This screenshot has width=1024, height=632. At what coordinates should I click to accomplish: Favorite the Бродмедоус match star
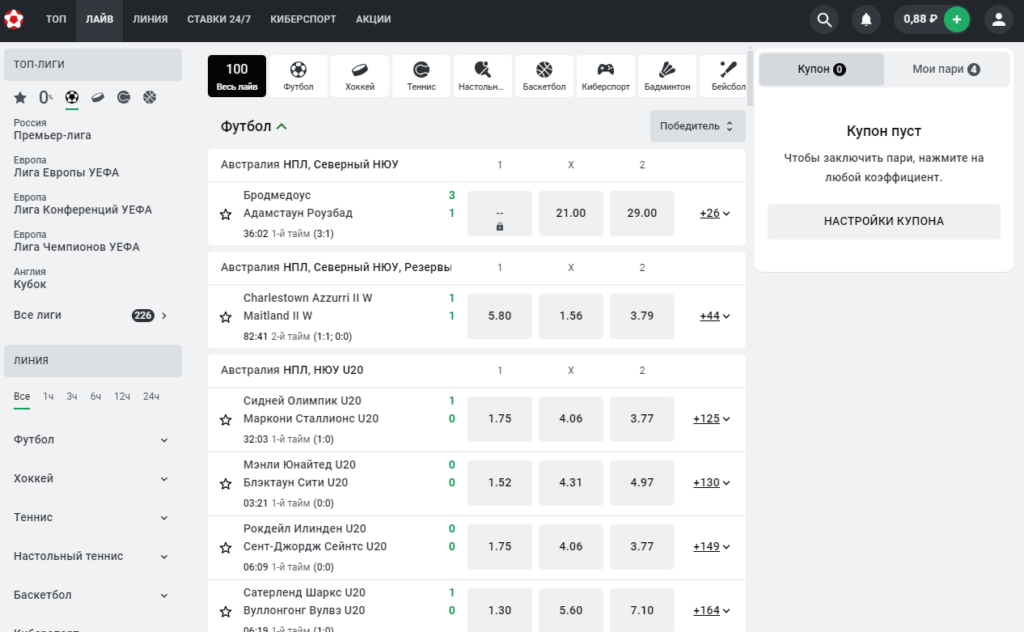(226, 214)
